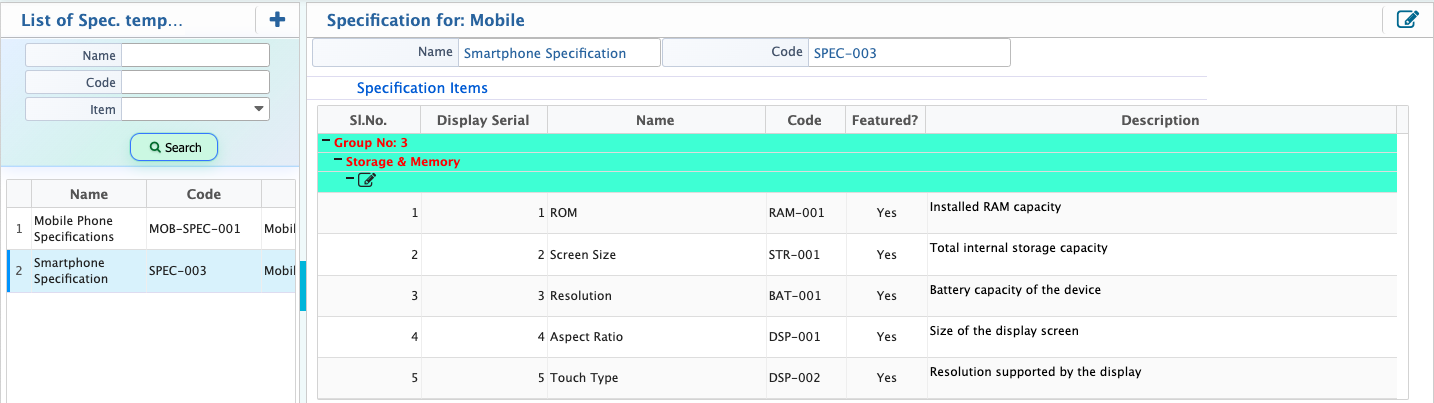Click Featured 'Yes' in Touch Type row
This screenshot has width=1434, height=403.
click(x=886, y=378)
